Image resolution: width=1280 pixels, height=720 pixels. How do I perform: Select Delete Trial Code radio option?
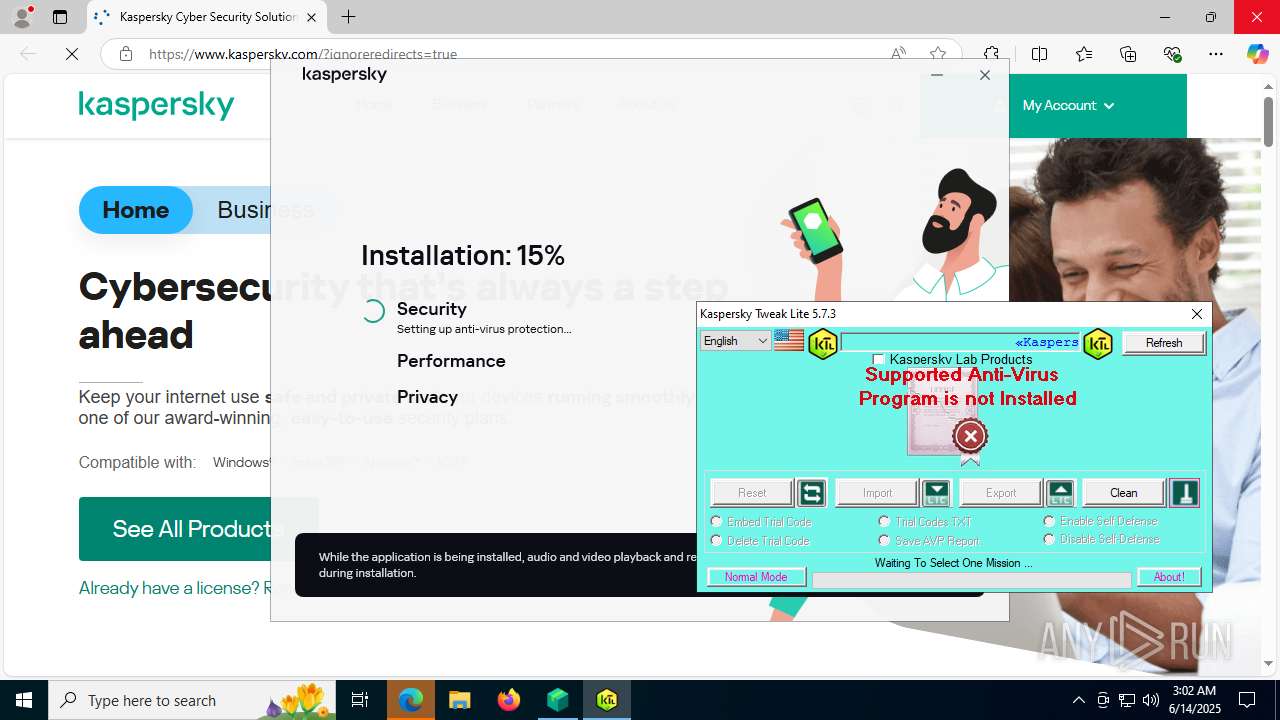click(716, 540)
